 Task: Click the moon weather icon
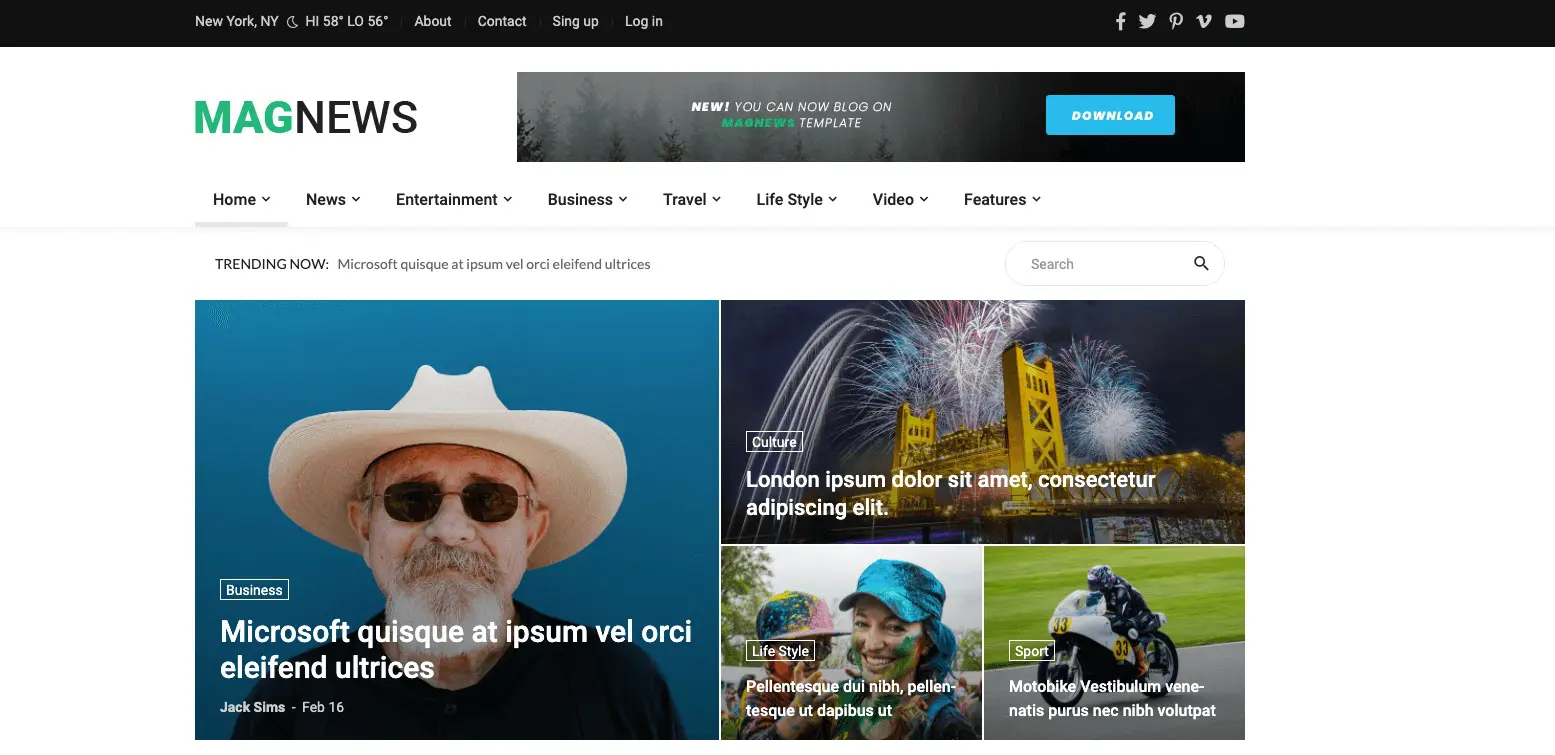click(293, 22)
